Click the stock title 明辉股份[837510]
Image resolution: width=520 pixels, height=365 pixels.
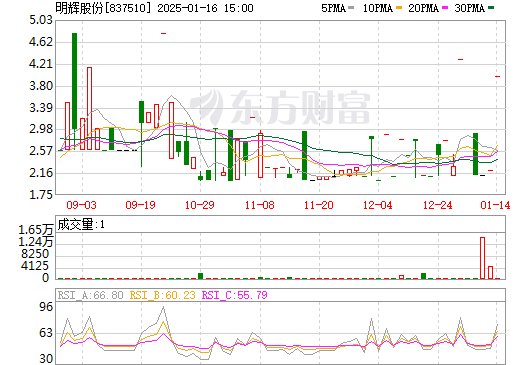(x=104, y=8)
